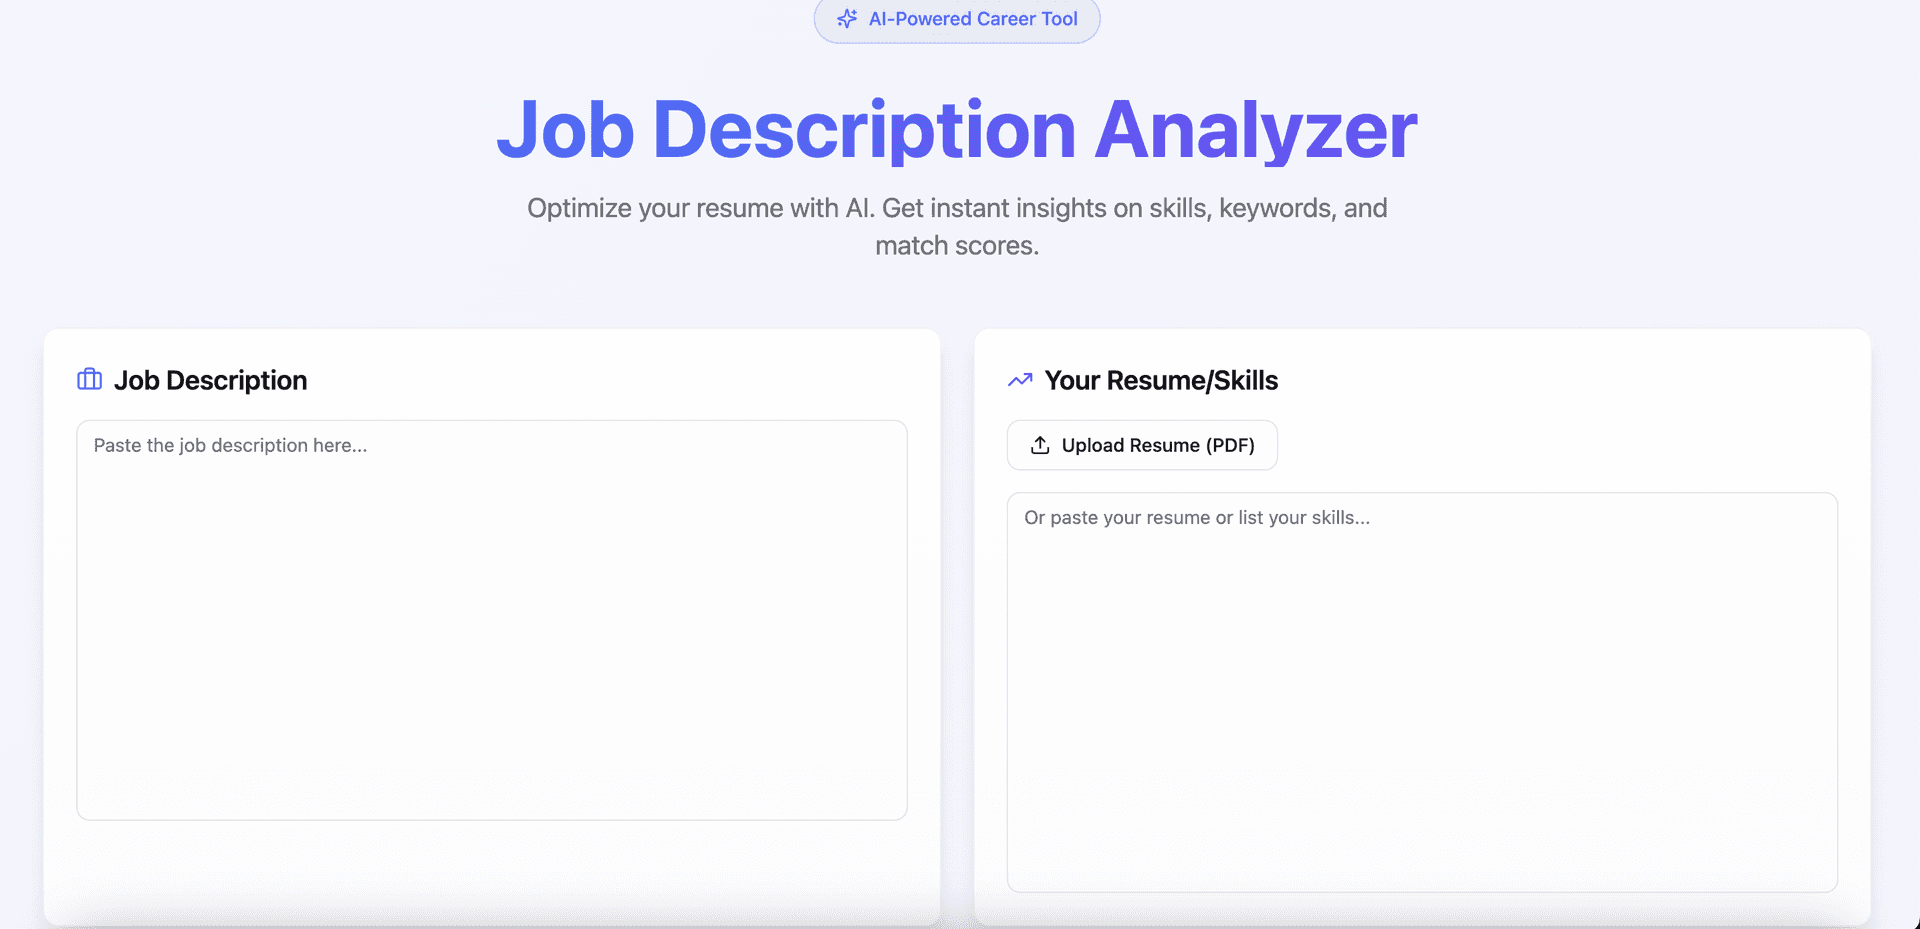Click the upload arrow icon on the resume button
The width and height of the screenshot is (1920, 929).
click(x=1040, y=445)
